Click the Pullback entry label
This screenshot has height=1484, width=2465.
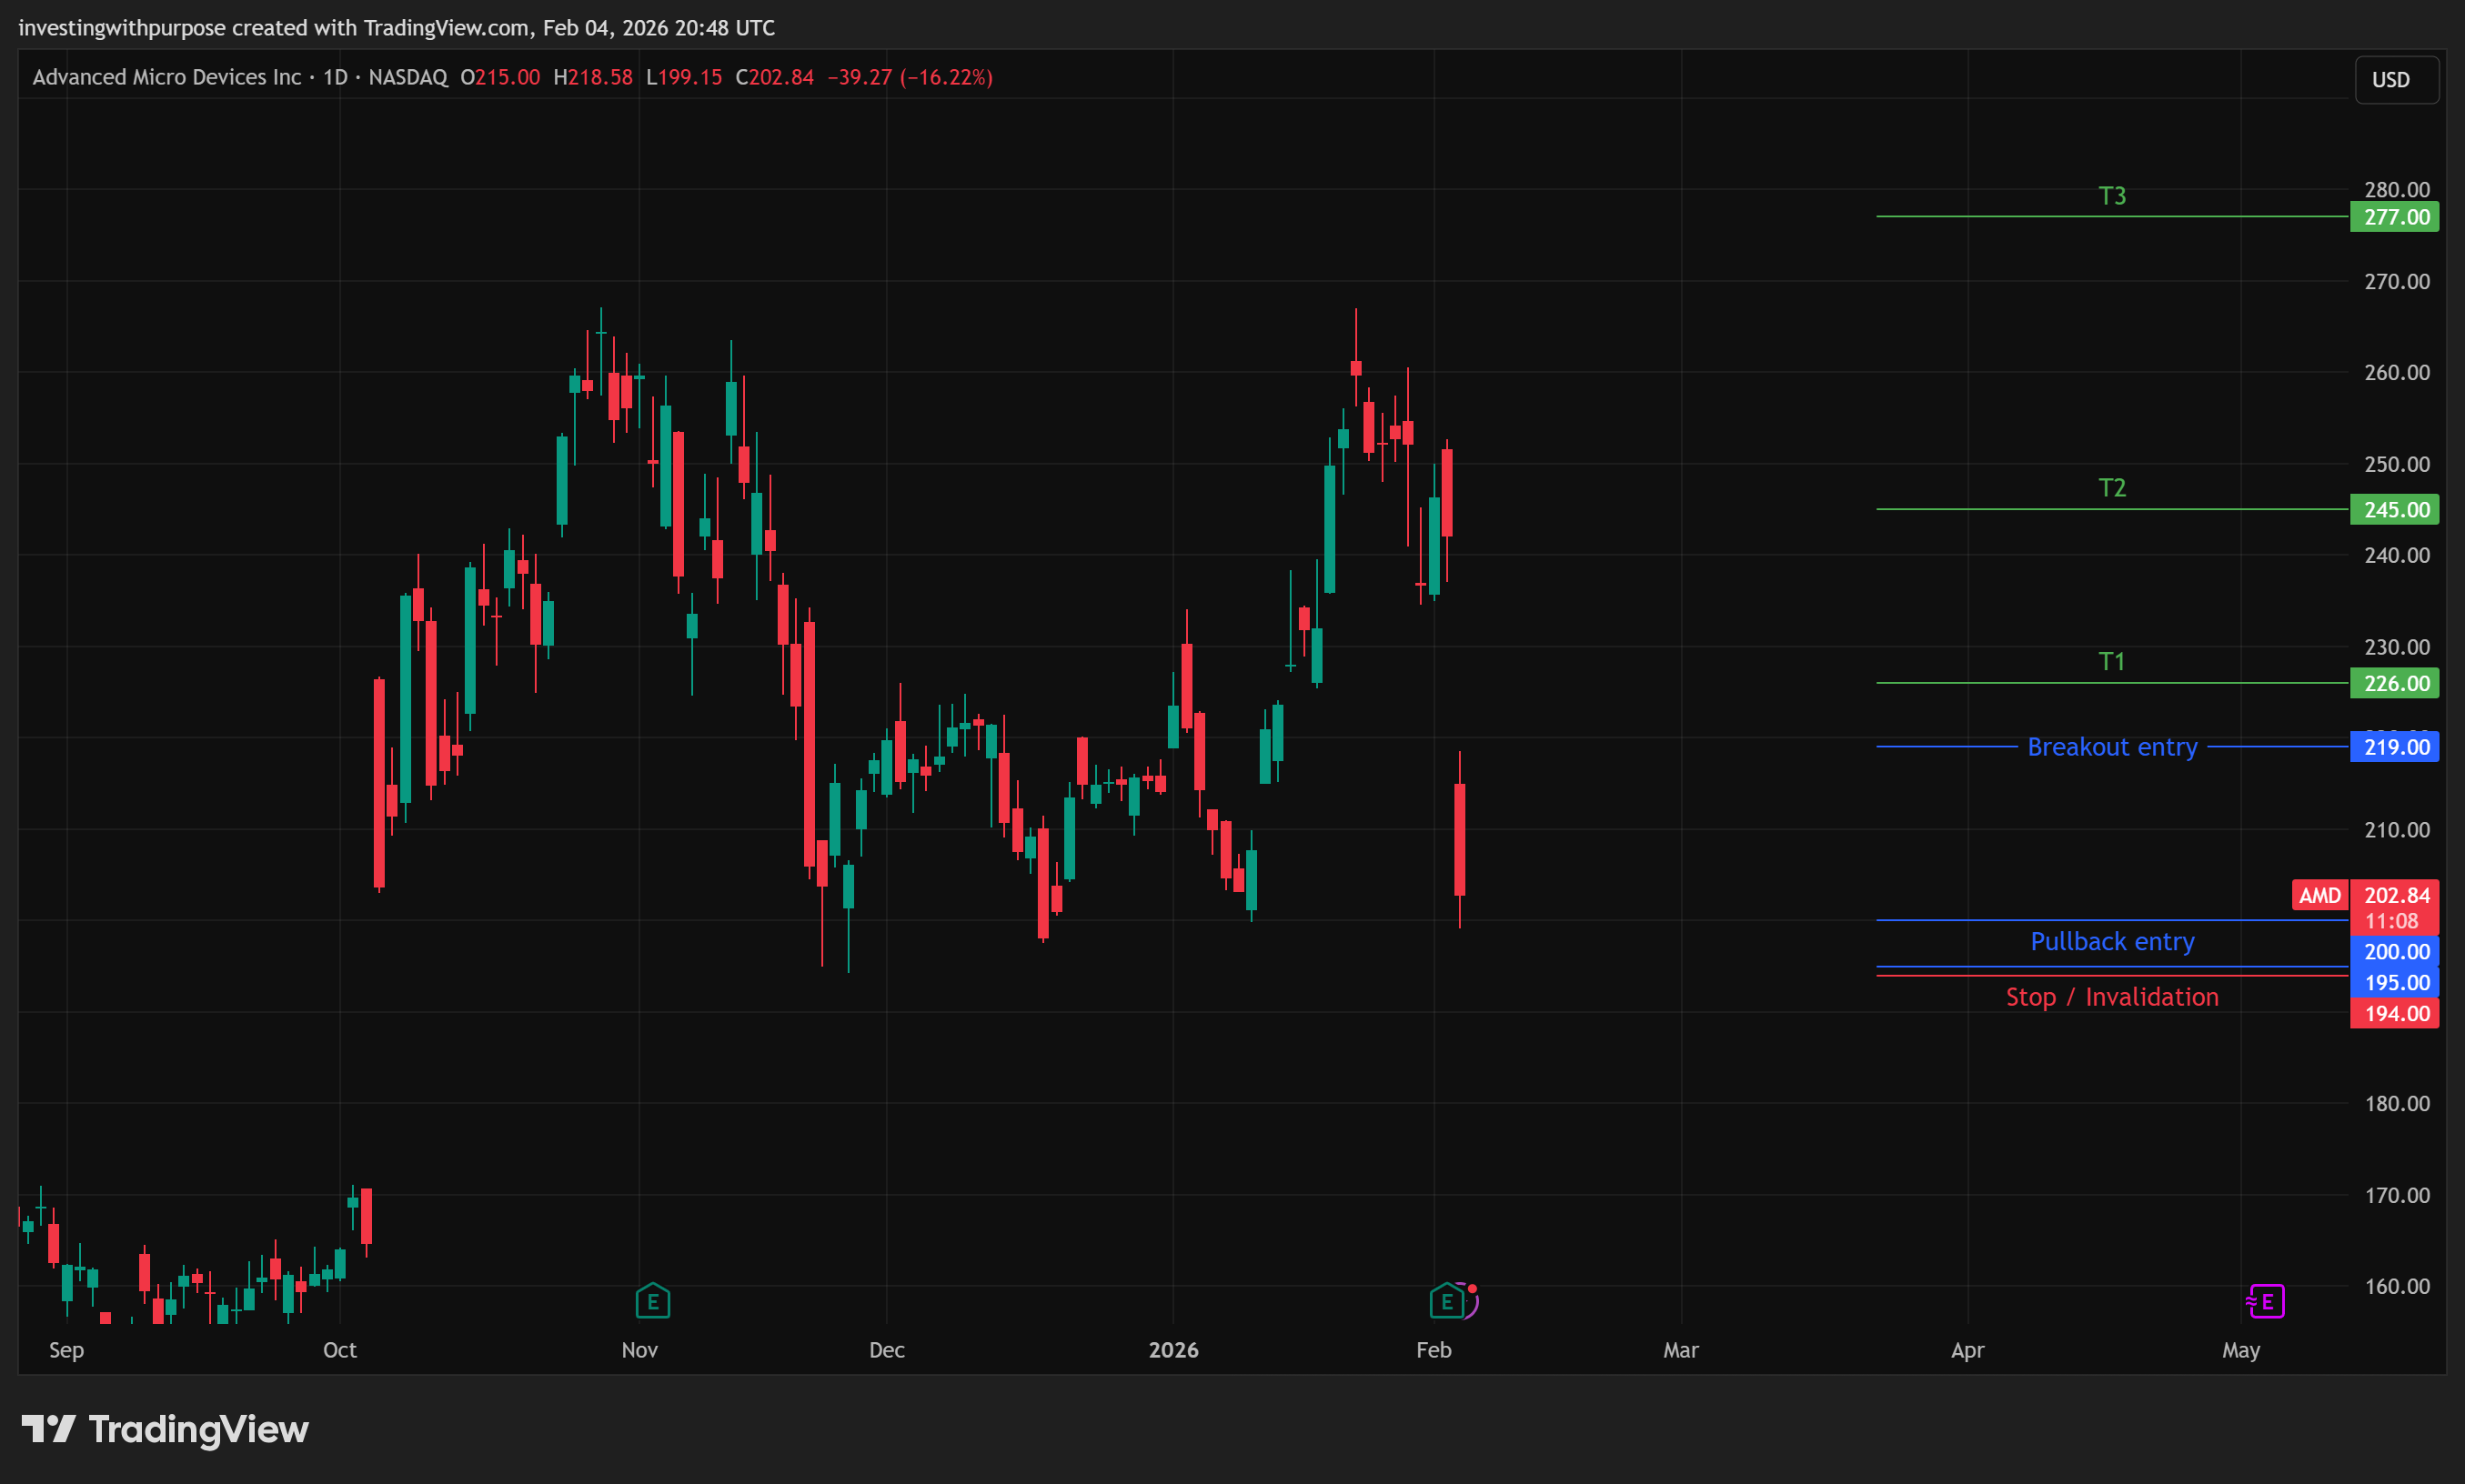coord(2111,942)
